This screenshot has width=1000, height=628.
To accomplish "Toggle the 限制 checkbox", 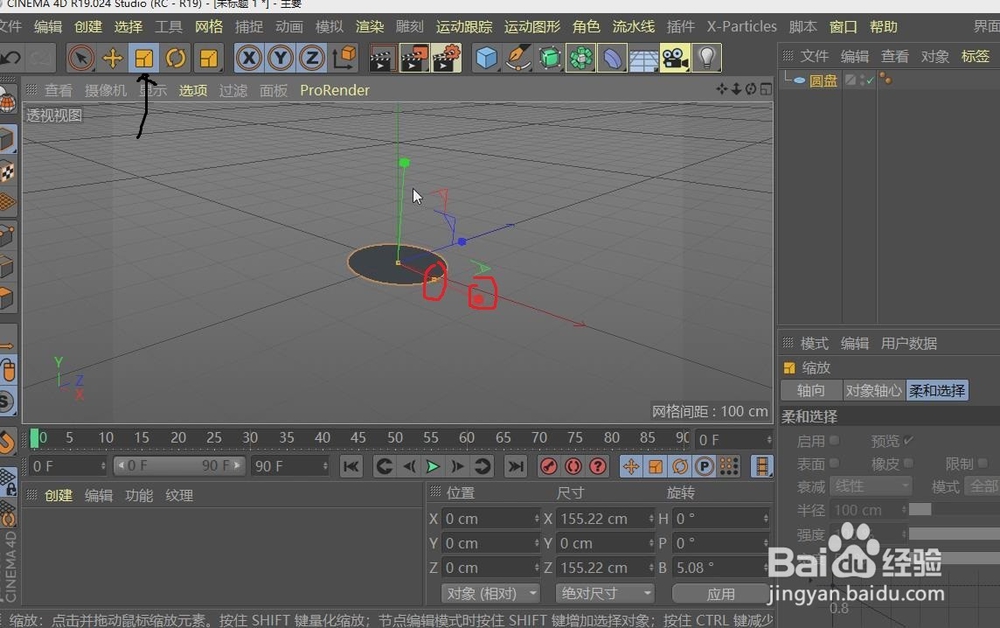I will point(983,463).
